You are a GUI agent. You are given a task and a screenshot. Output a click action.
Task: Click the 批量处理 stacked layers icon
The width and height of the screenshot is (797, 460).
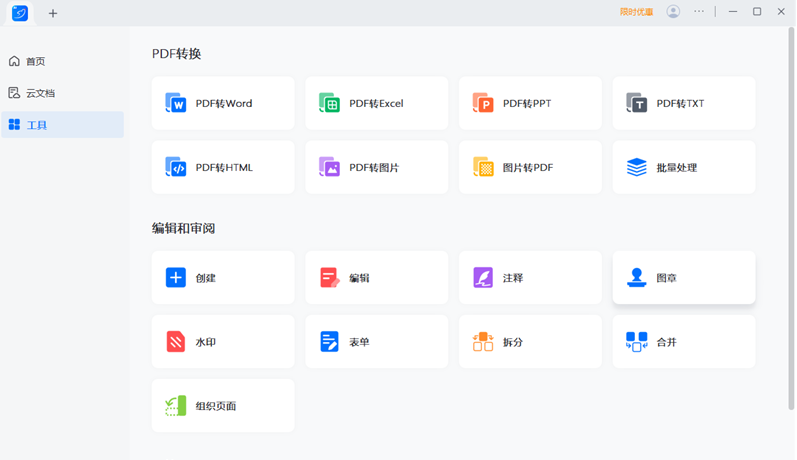(x=636, y=167)
